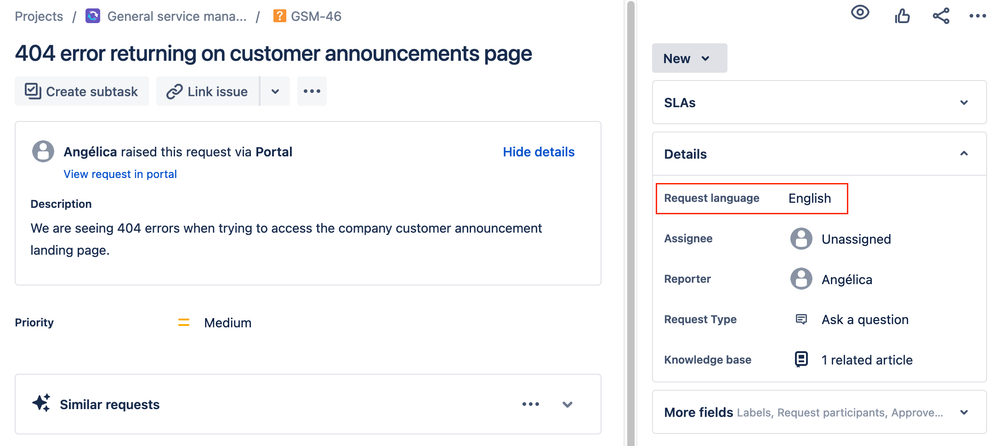Click the Unassigned assignee value
Viewport: 999px width, 446px height.
pyautogui.click(x=856, y=239)
